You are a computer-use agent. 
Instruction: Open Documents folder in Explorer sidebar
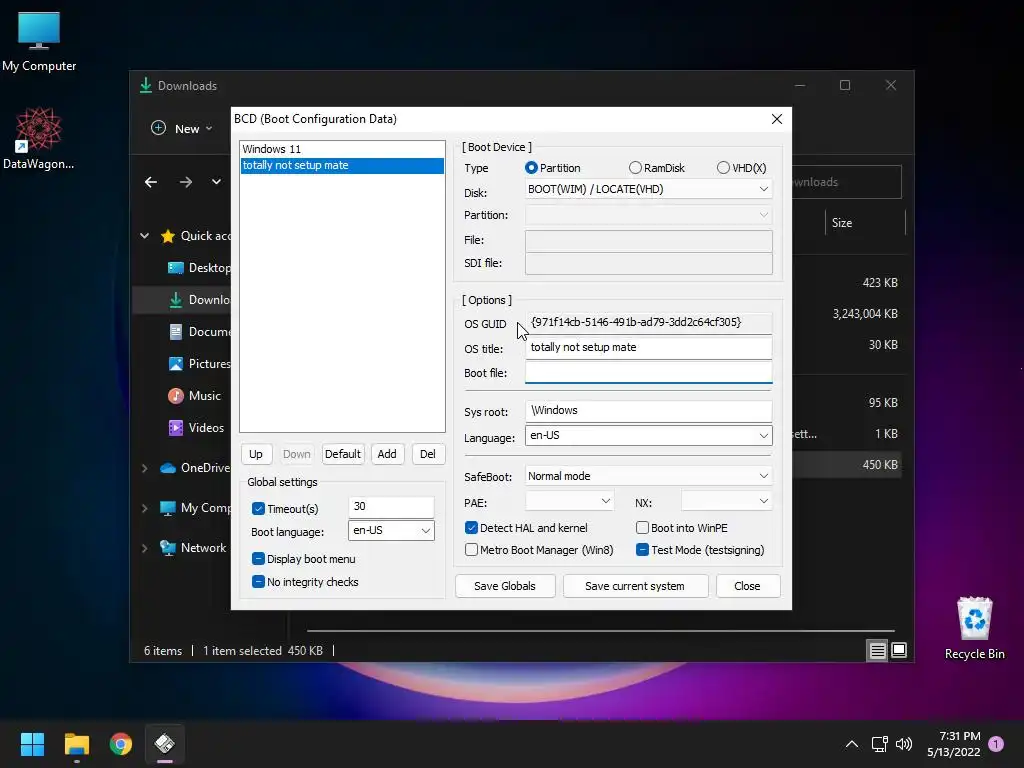199,332
